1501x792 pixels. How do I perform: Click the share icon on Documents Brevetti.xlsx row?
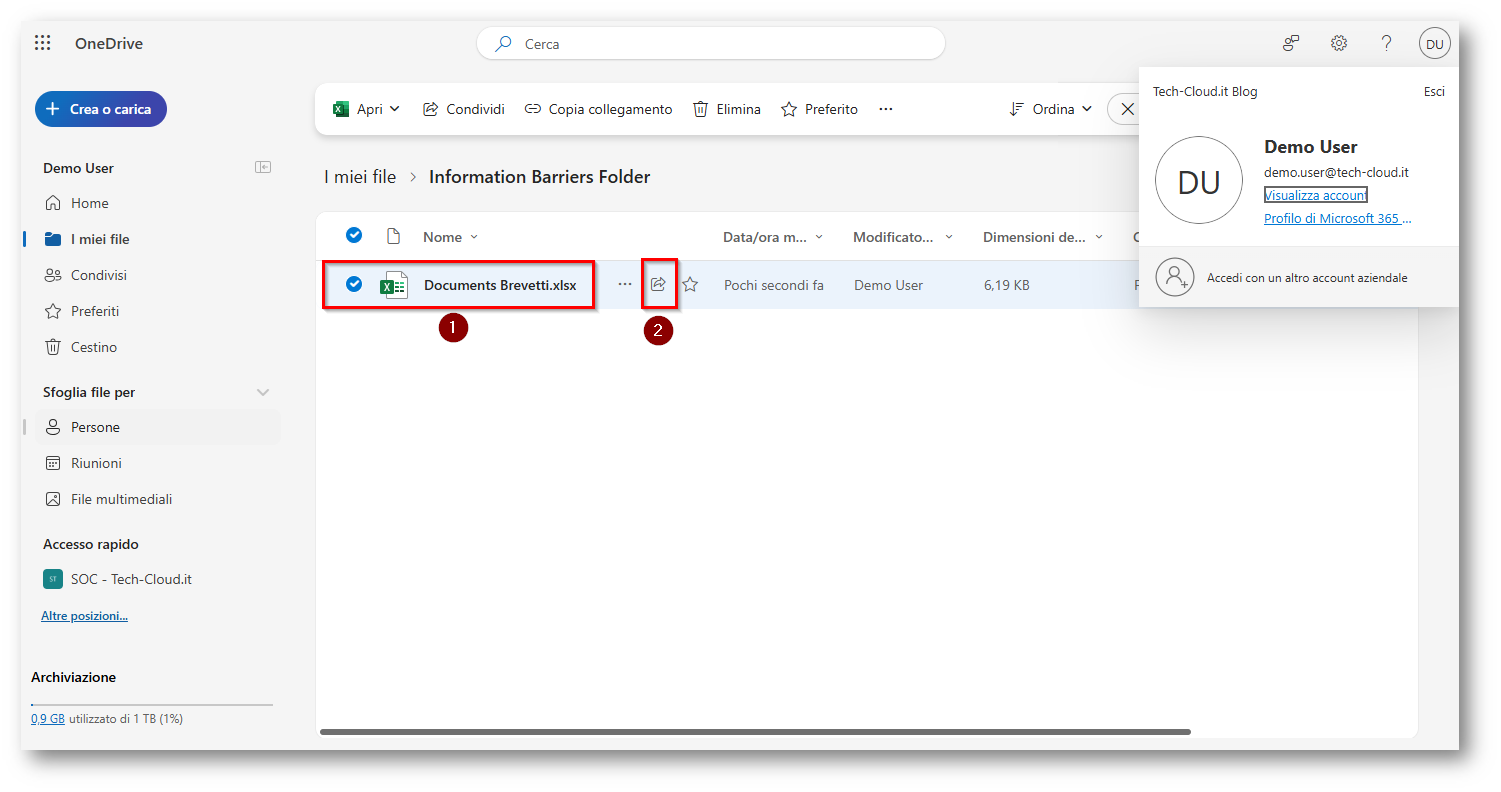pyautogui.click(x=658, y=285)
